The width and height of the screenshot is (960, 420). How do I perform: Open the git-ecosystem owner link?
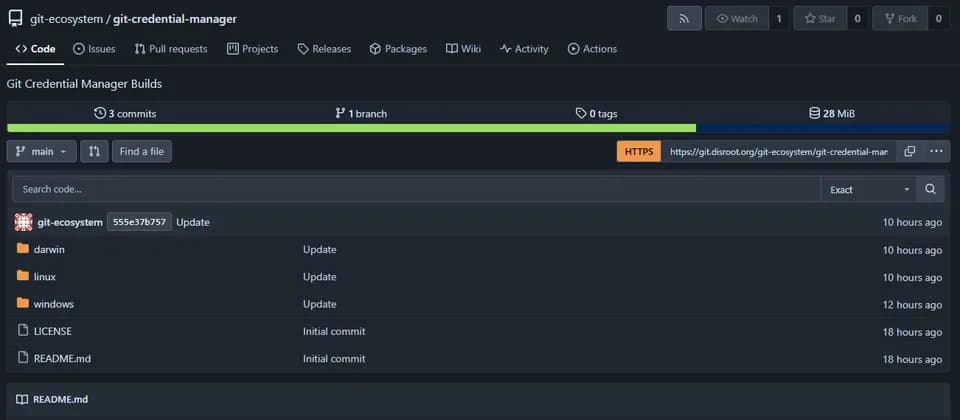(x=67, y=19)
